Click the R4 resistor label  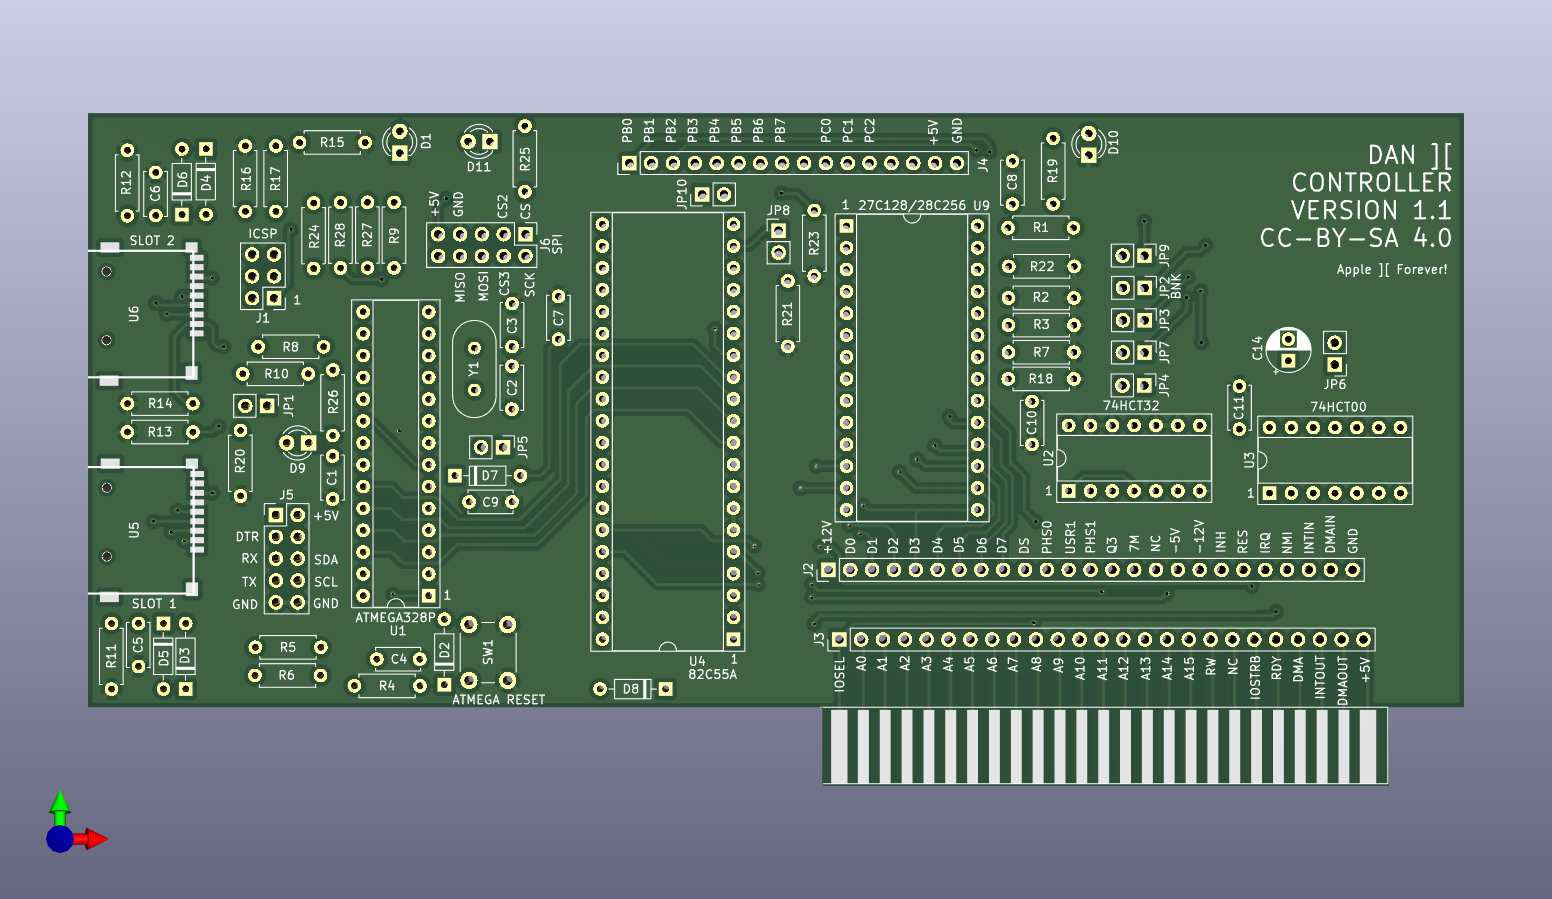(387, 686)
